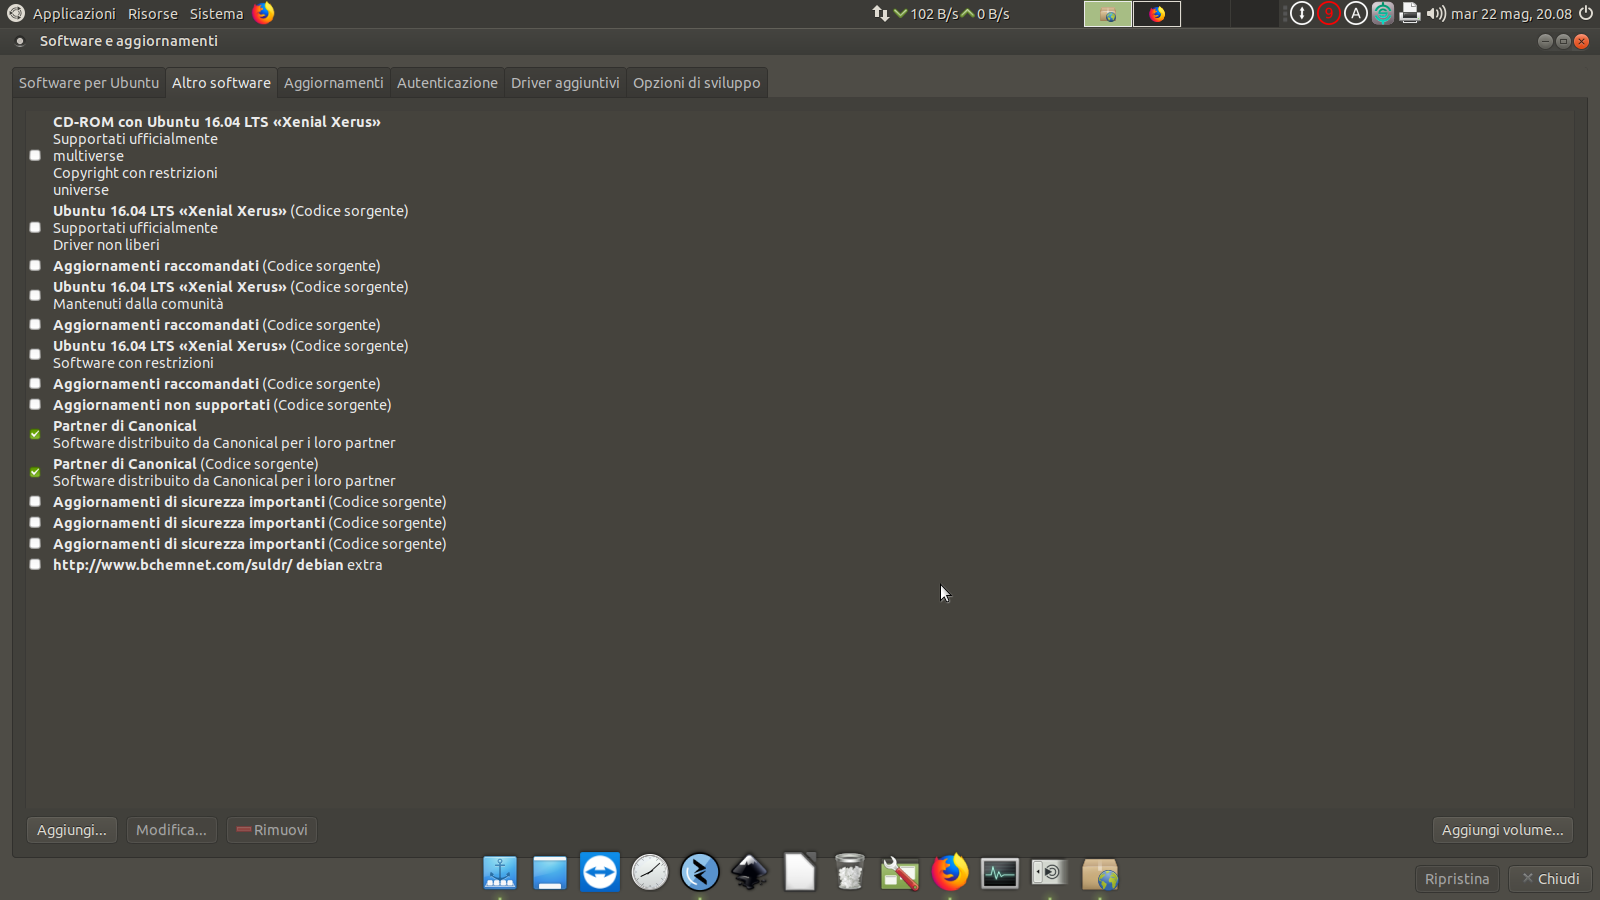
Task: Launch Firefox from the dock
Action: click(x=950, y=872)
